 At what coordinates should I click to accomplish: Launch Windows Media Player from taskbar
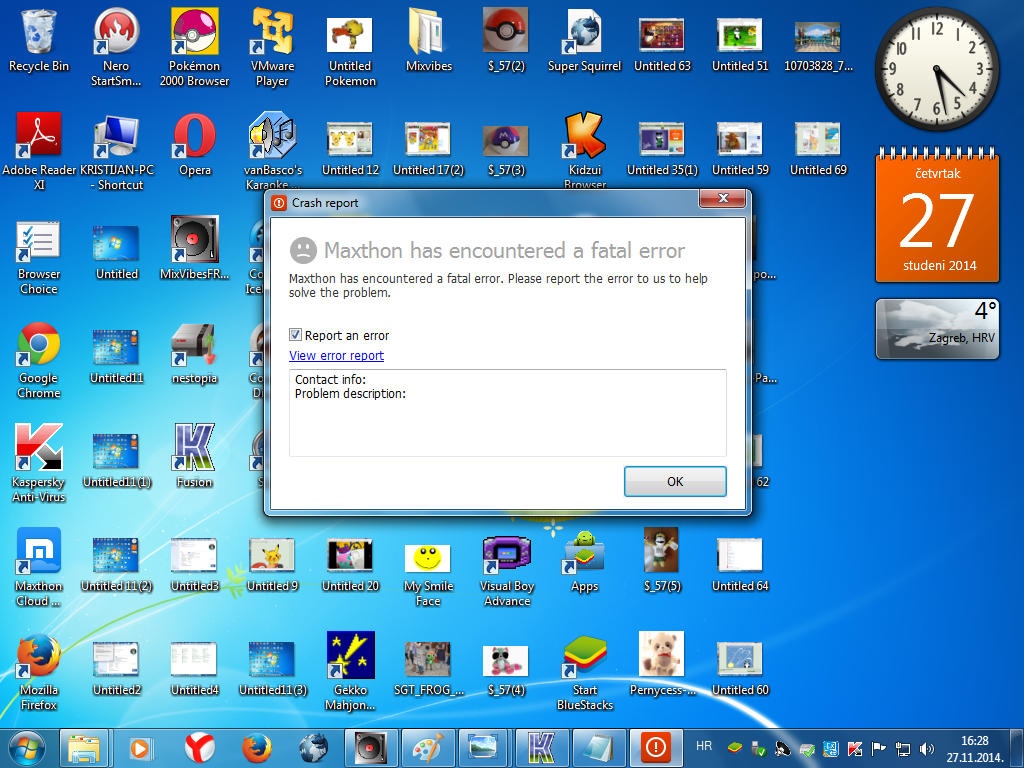pos(141,748)
